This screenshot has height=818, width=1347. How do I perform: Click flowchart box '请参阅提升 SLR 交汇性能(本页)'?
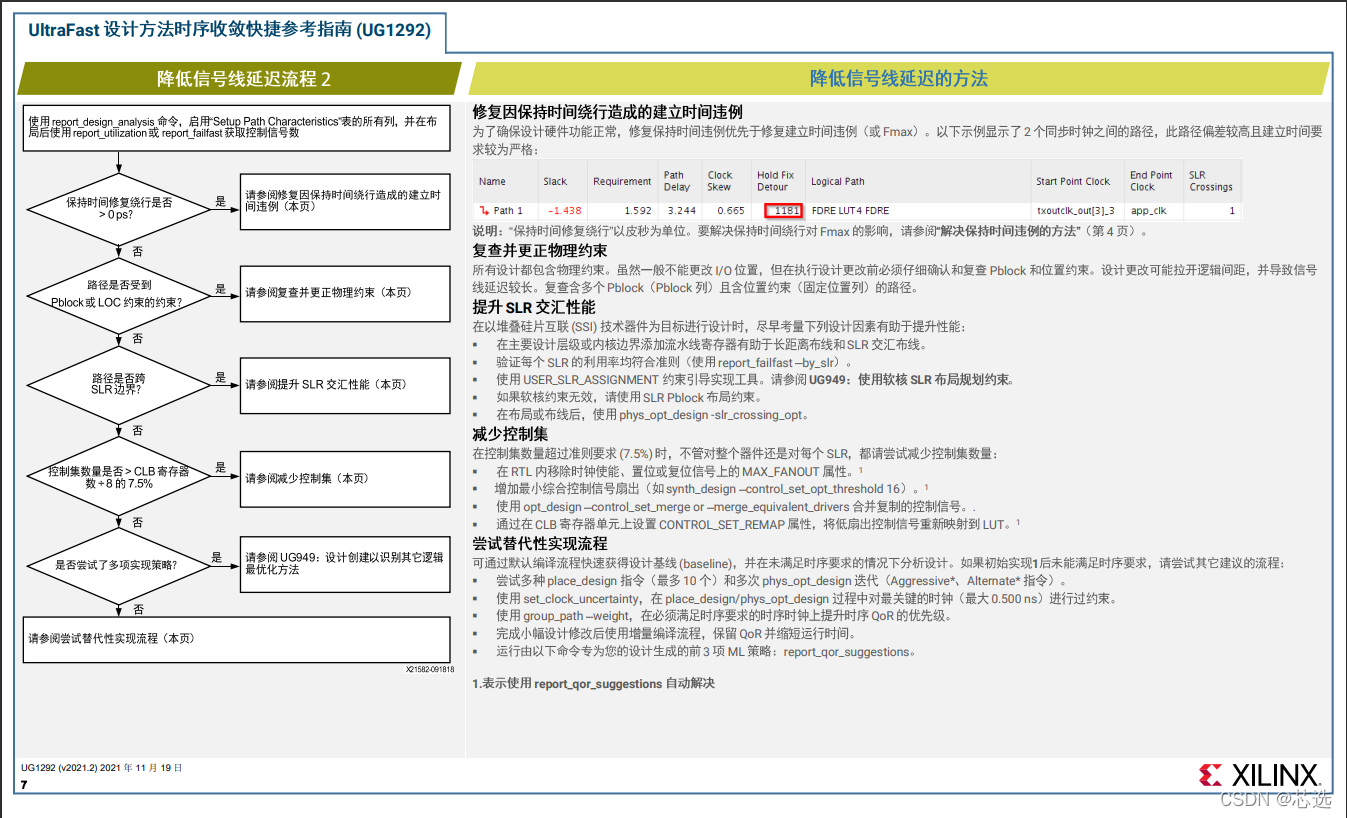(345, 385)
